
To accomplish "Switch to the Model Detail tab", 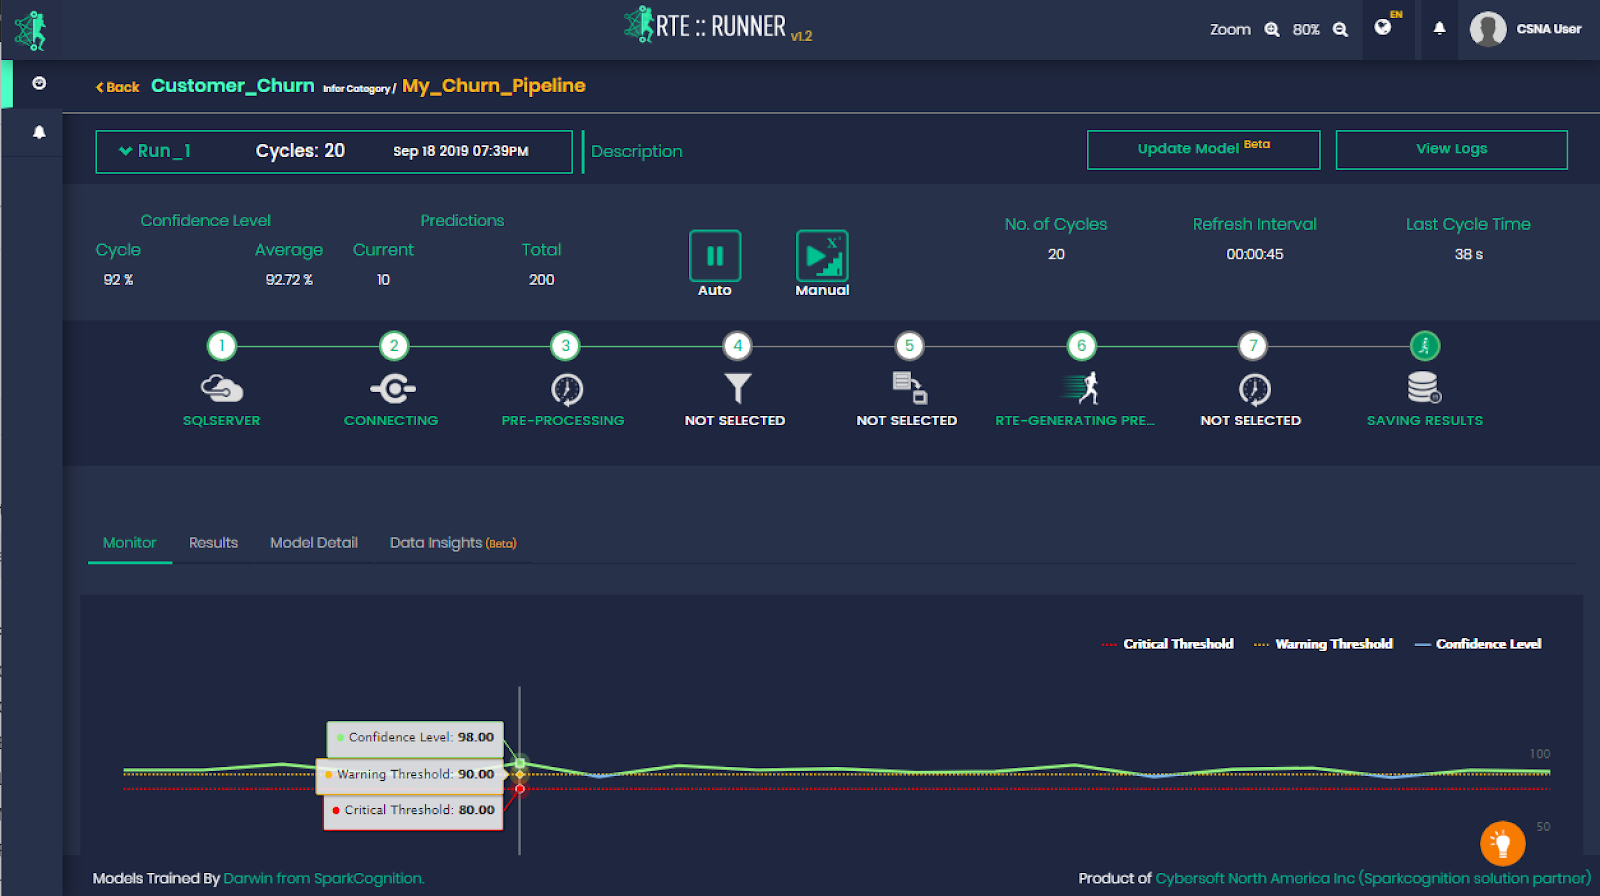I will (x=314, y=543).
